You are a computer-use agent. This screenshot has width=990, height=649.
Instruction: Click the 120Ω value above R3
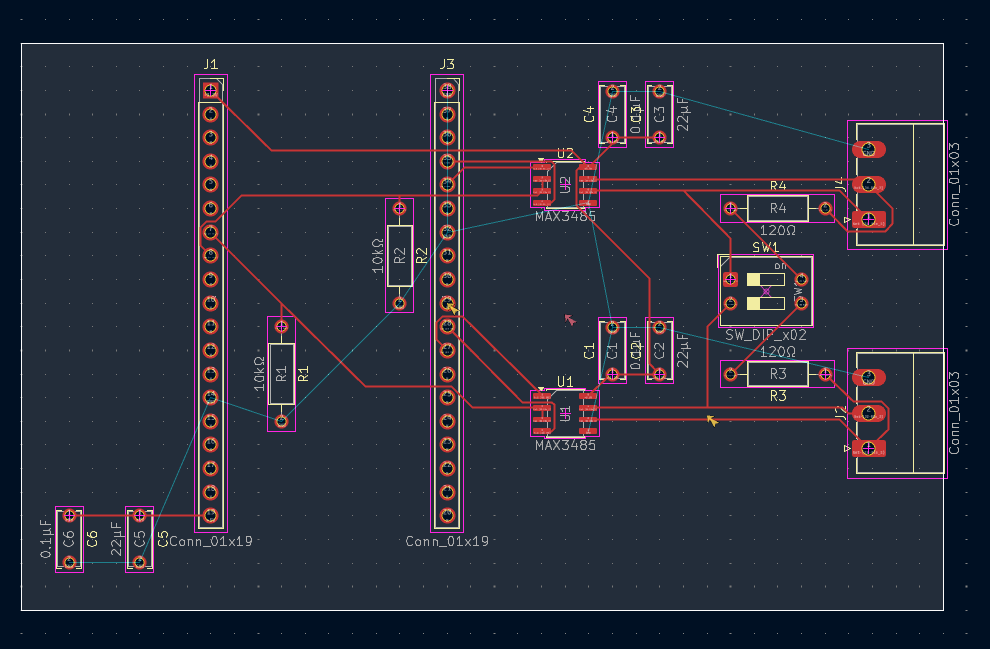(777, 352)
